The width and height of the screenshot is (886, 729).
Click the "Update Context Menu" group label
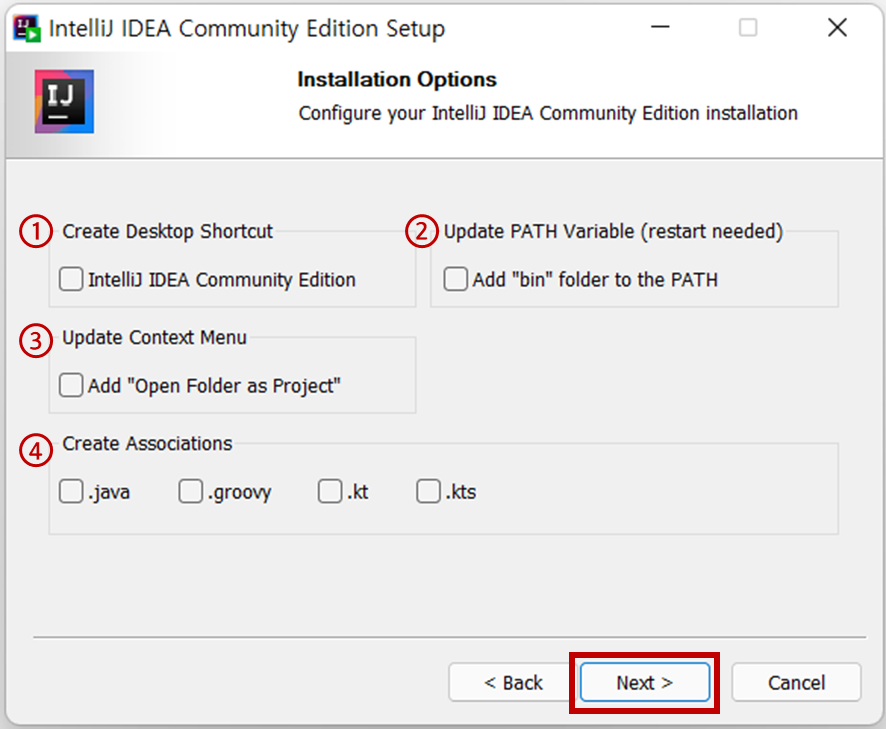pos(154,338)
